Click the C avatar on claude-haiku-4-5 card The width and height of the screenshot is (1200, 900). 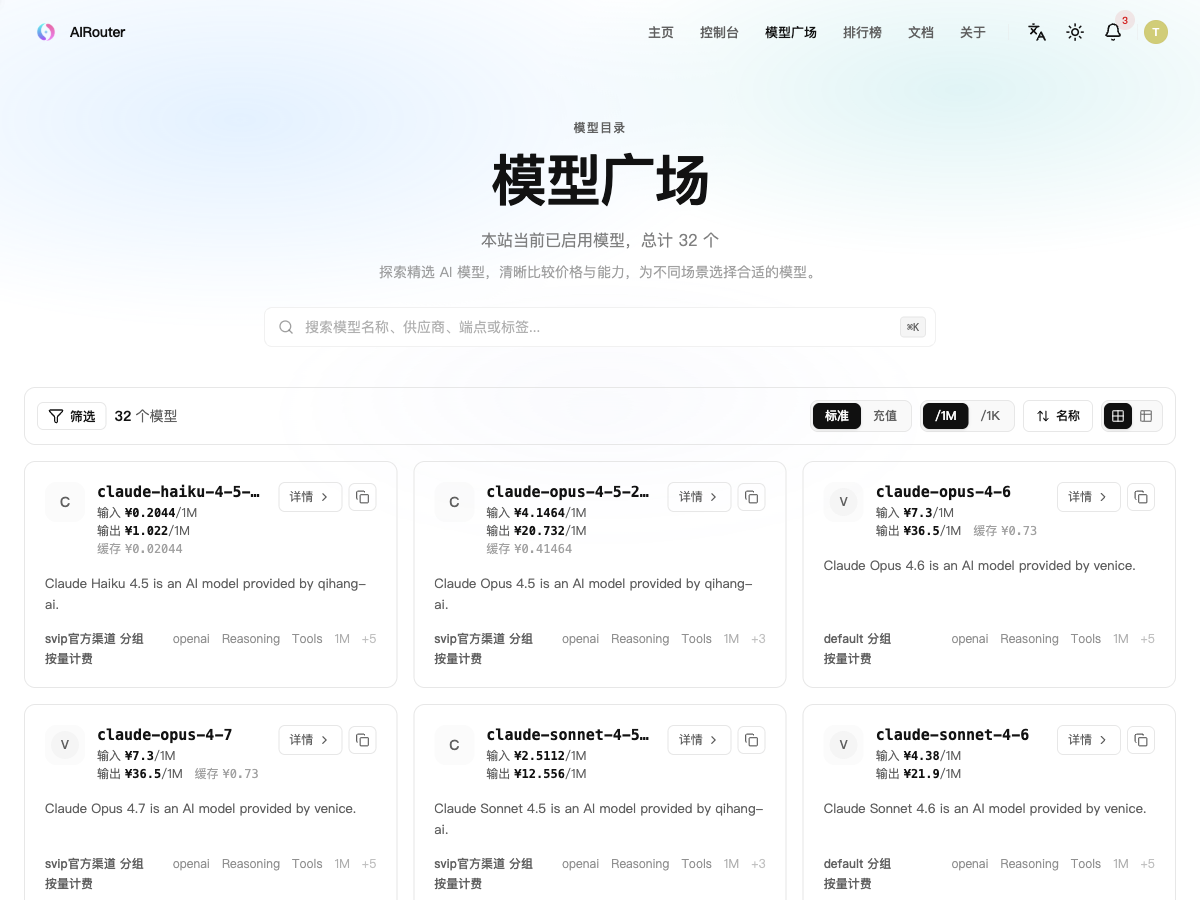[65, 502]
